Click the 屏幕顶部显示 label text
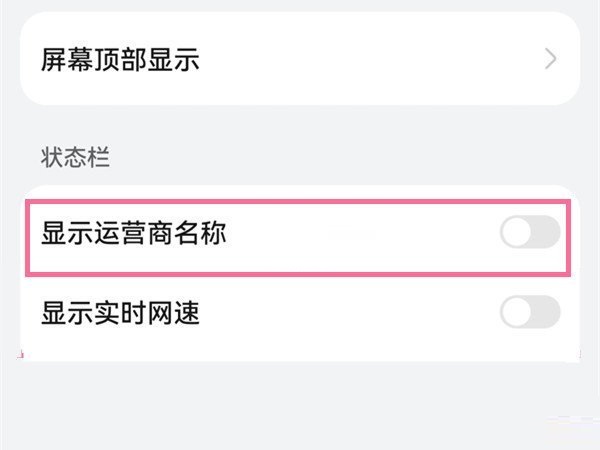Viewport: 600px width, 450px height. (x=121, y=59)
